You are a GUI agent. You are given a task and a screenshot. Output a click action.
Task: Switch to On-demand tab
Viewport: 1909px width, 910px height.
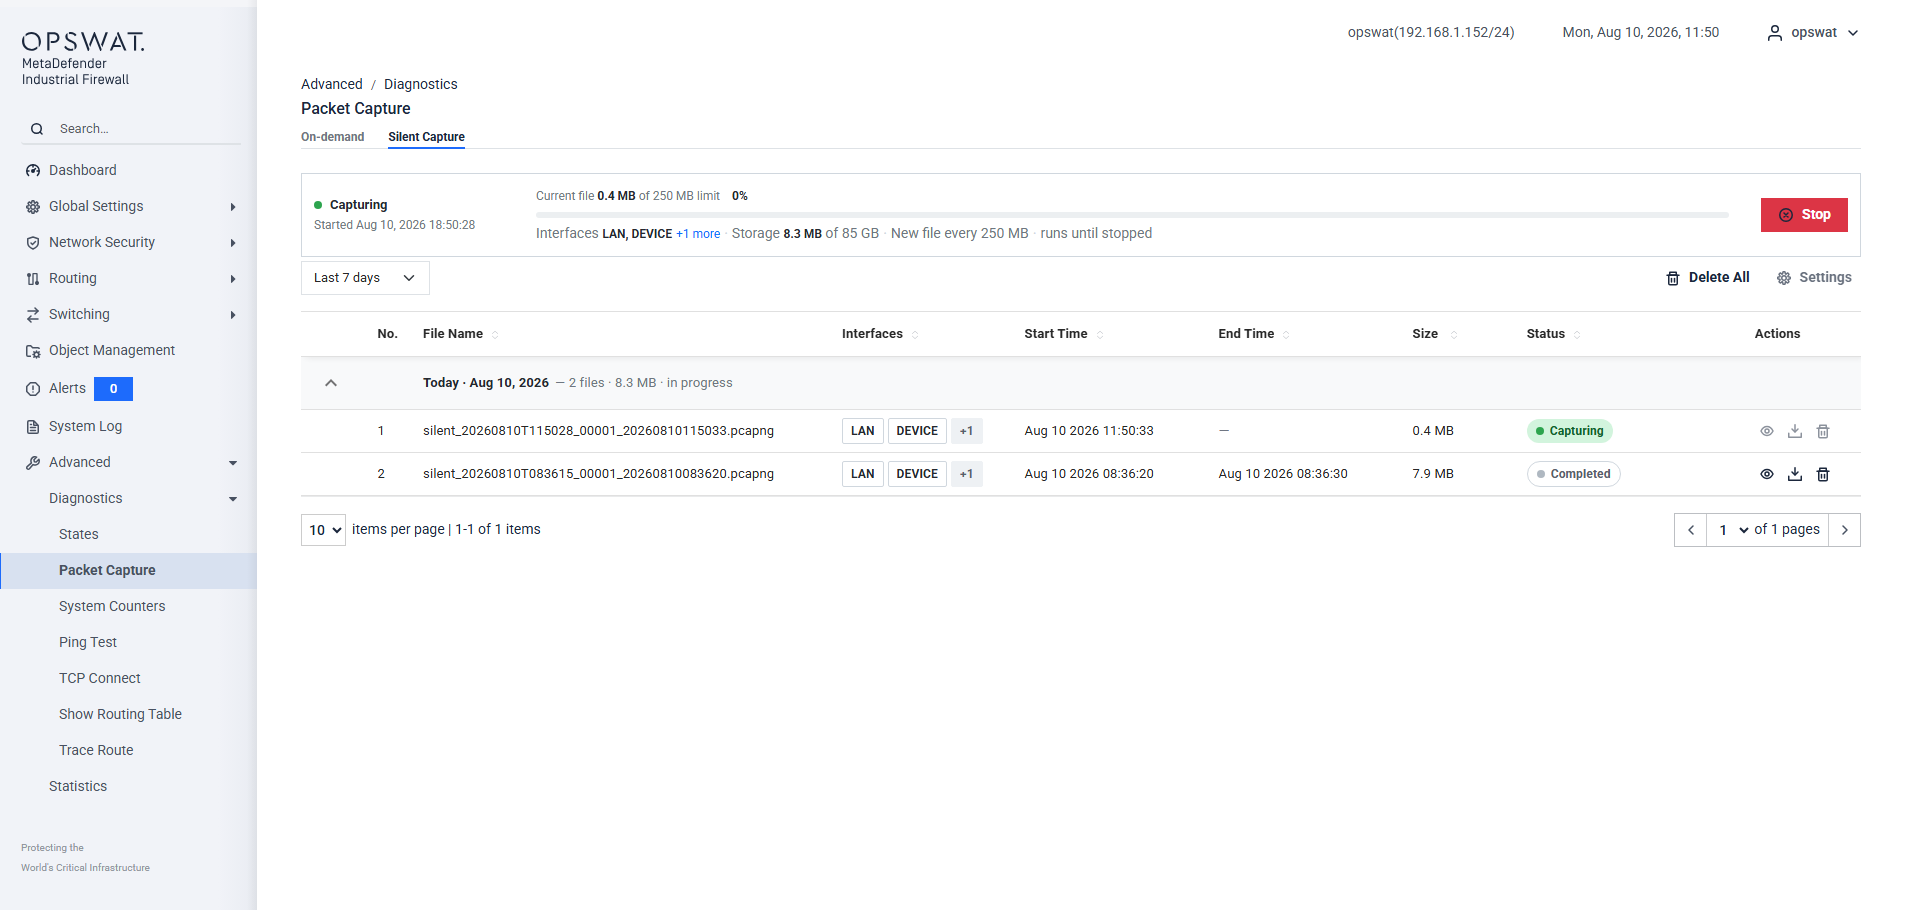(x=332, y=137)
